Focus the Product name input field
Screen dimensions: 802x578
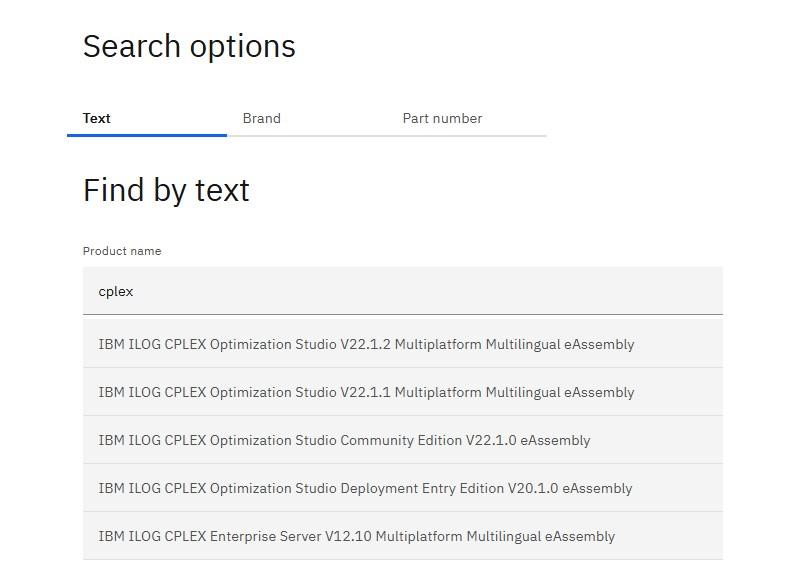click(402, 291)
